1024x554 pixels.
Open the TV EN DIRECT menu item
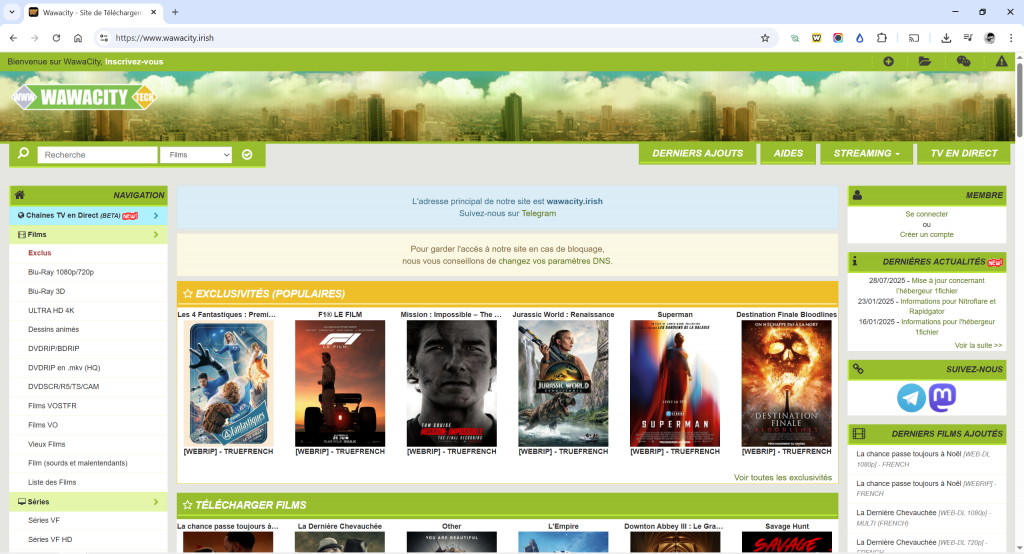pyautogui.click(x=964, y=153)
